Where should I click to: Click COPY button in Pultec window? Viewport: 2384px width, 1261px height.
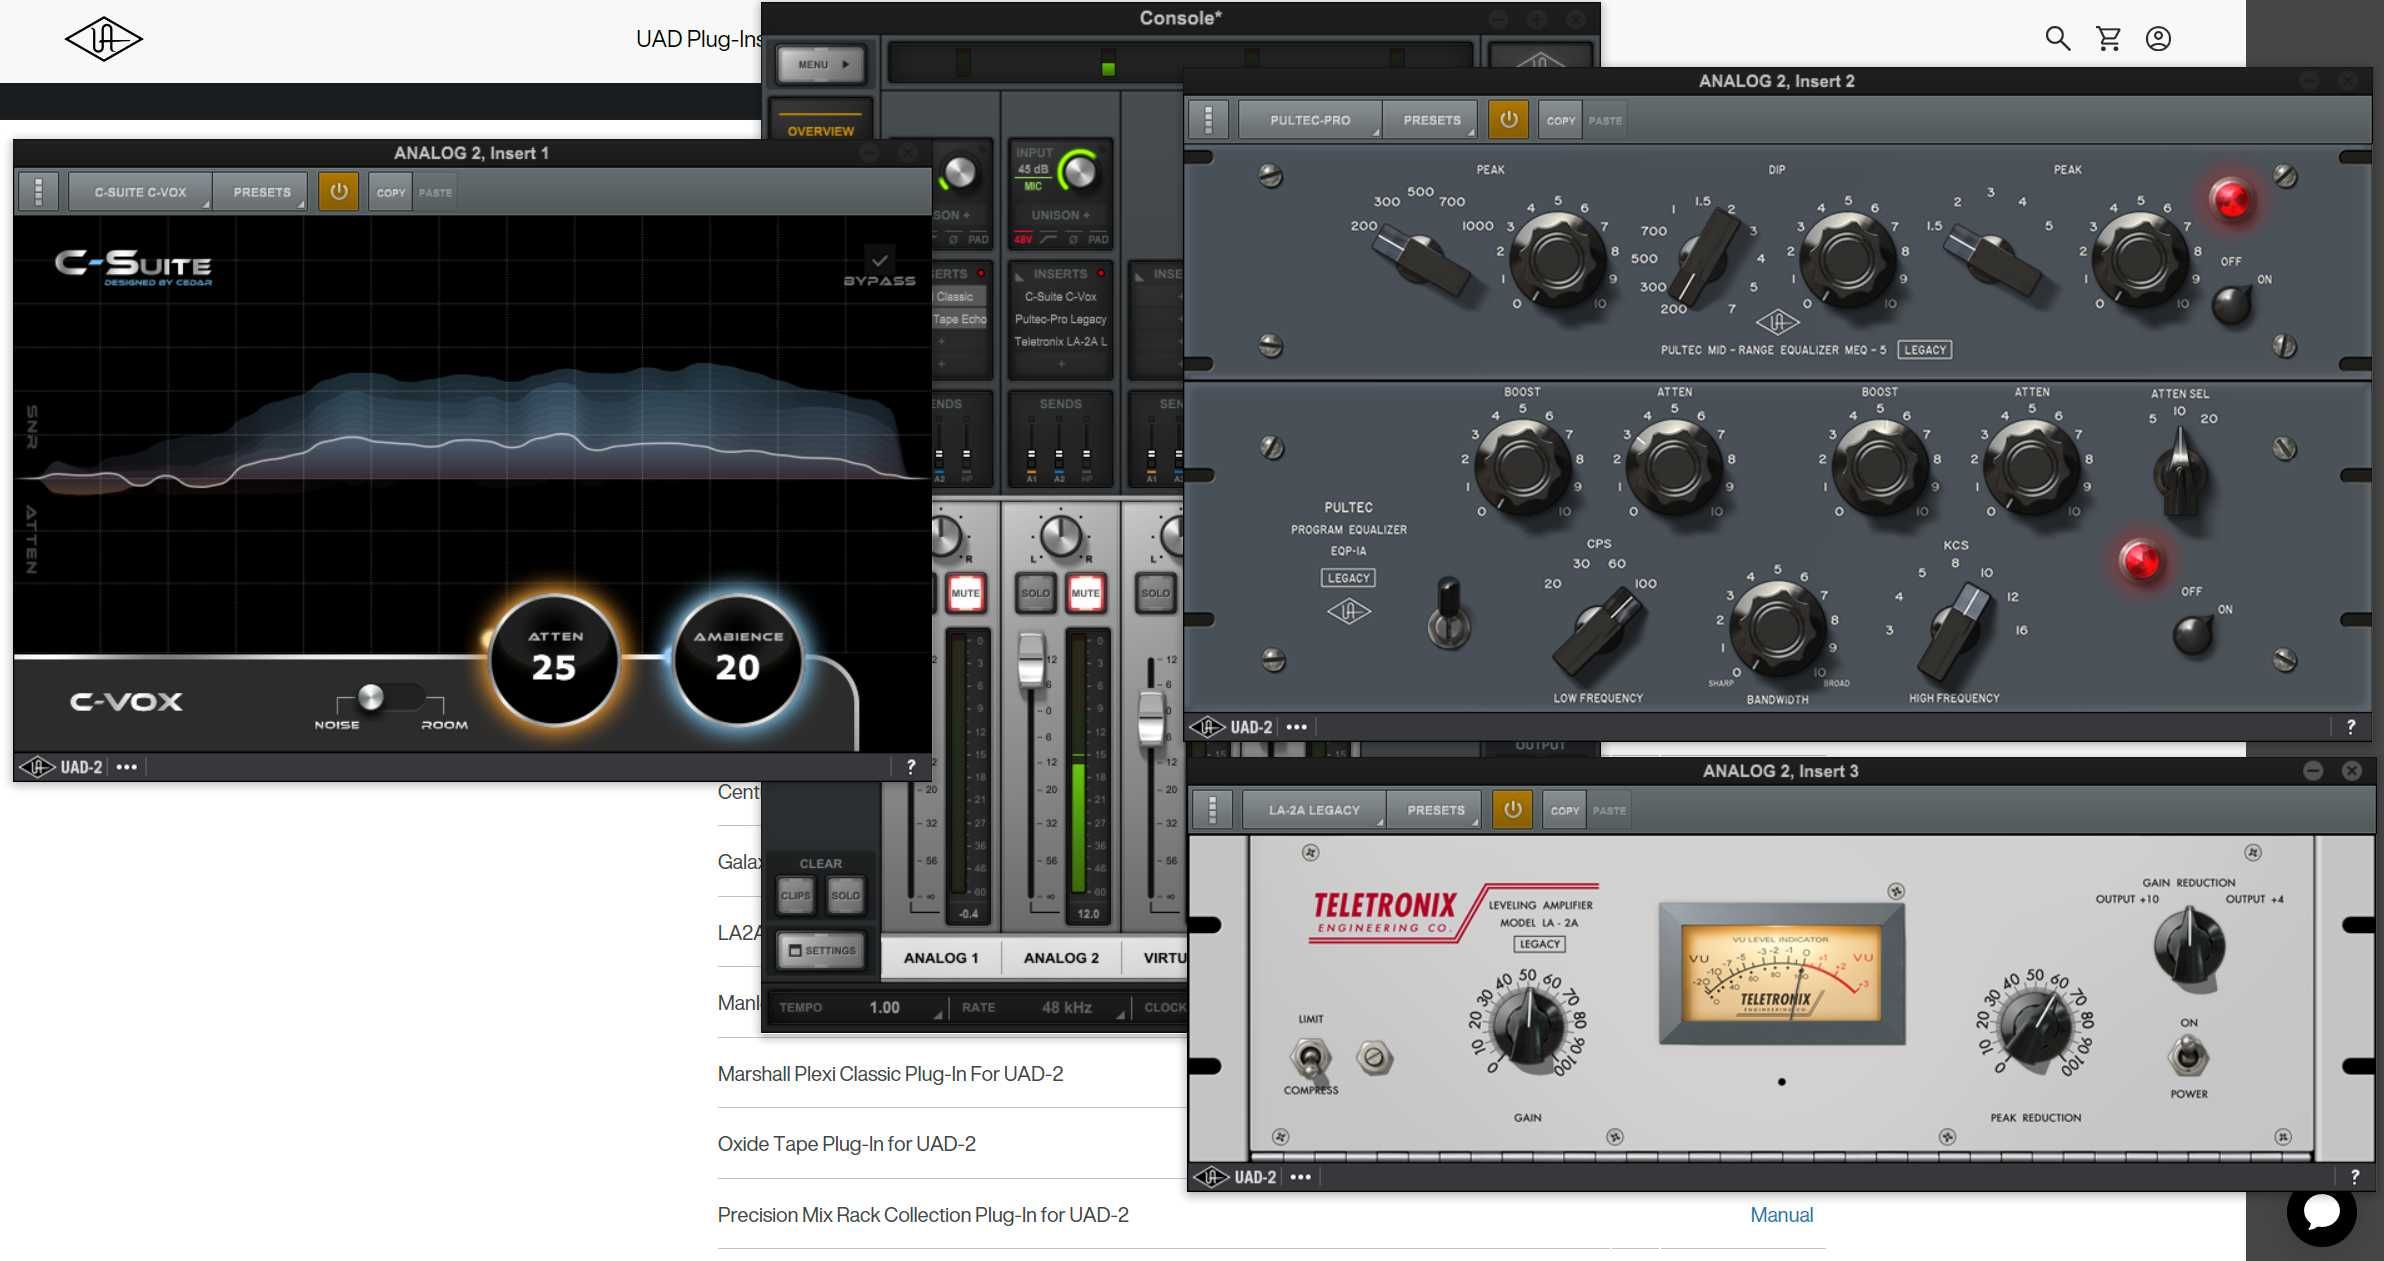pos(1560,120)
